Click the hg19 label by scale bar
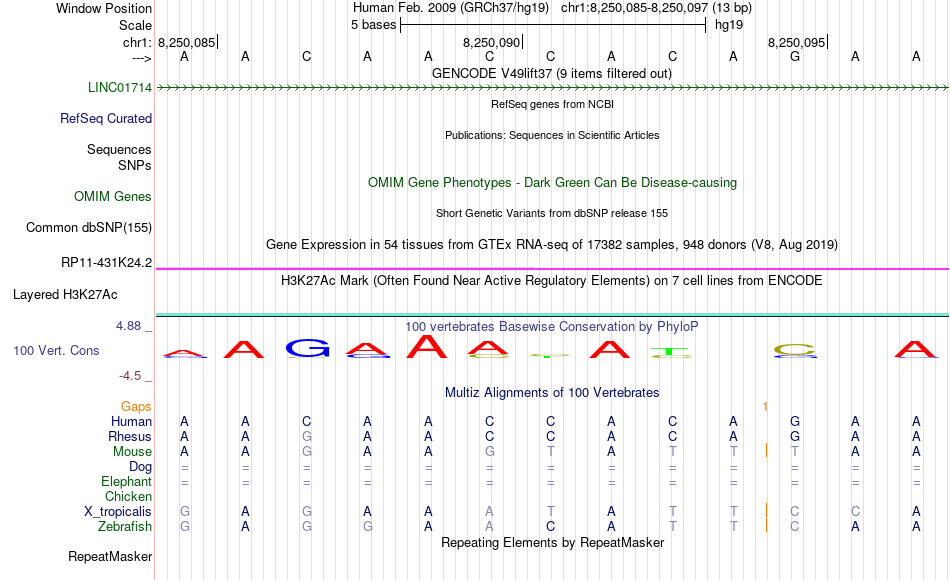Viewport: 950px width, 580px height. pyautogui.click(x=729, y=25)
